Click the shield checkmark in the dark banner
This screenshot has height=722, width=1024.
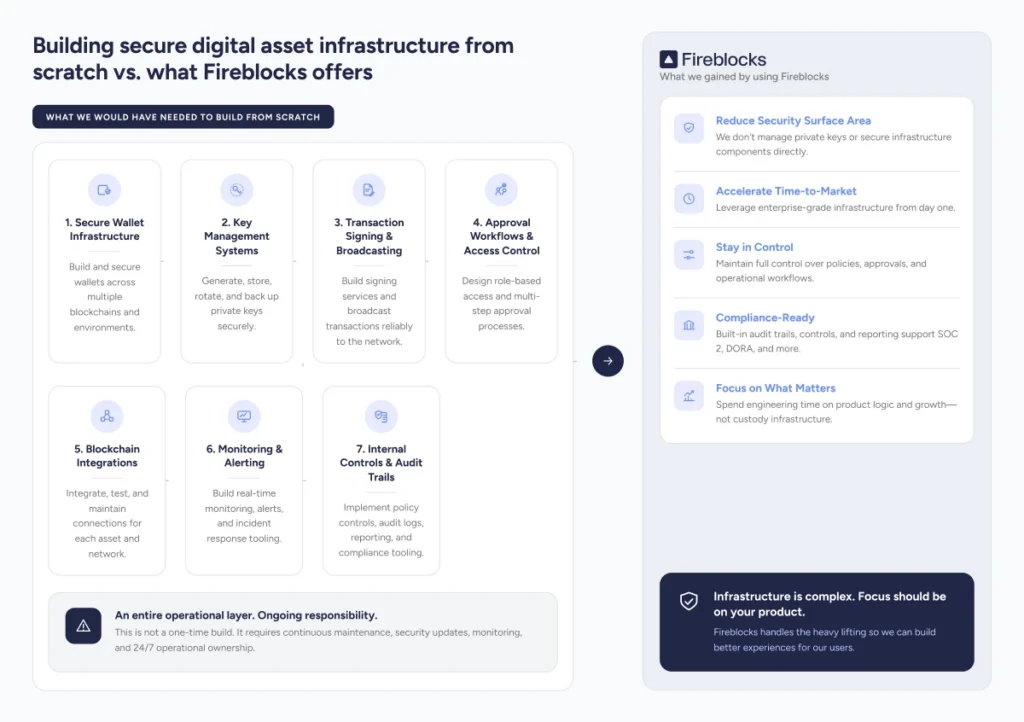click(689, 601)
